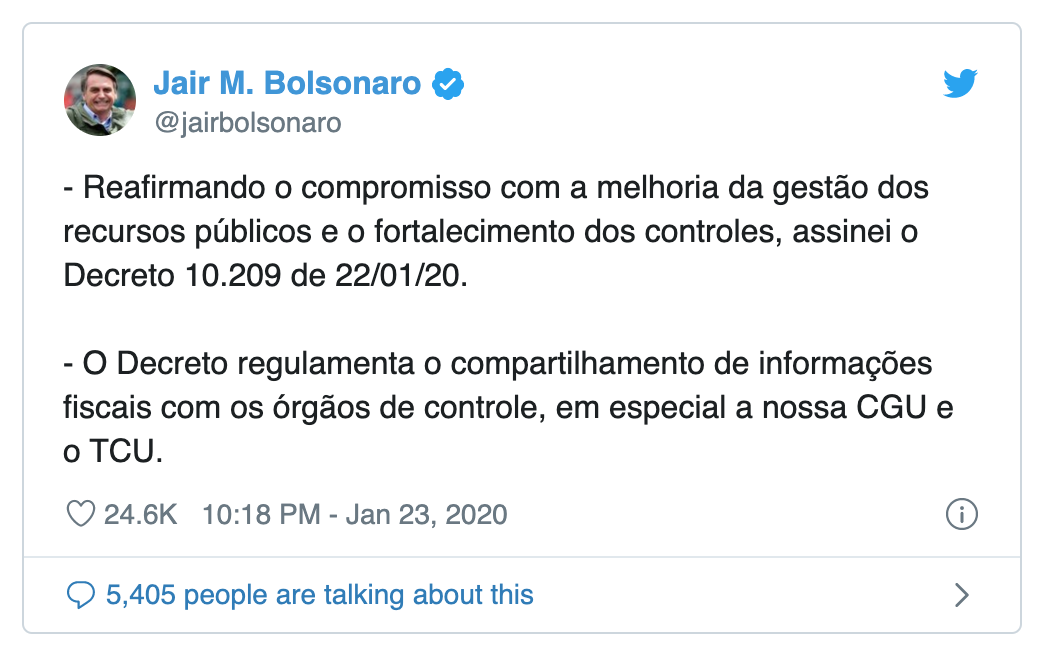Open the tweet info icon
This screenshot has width=1046, height=652.
click(x=960, y=515)
